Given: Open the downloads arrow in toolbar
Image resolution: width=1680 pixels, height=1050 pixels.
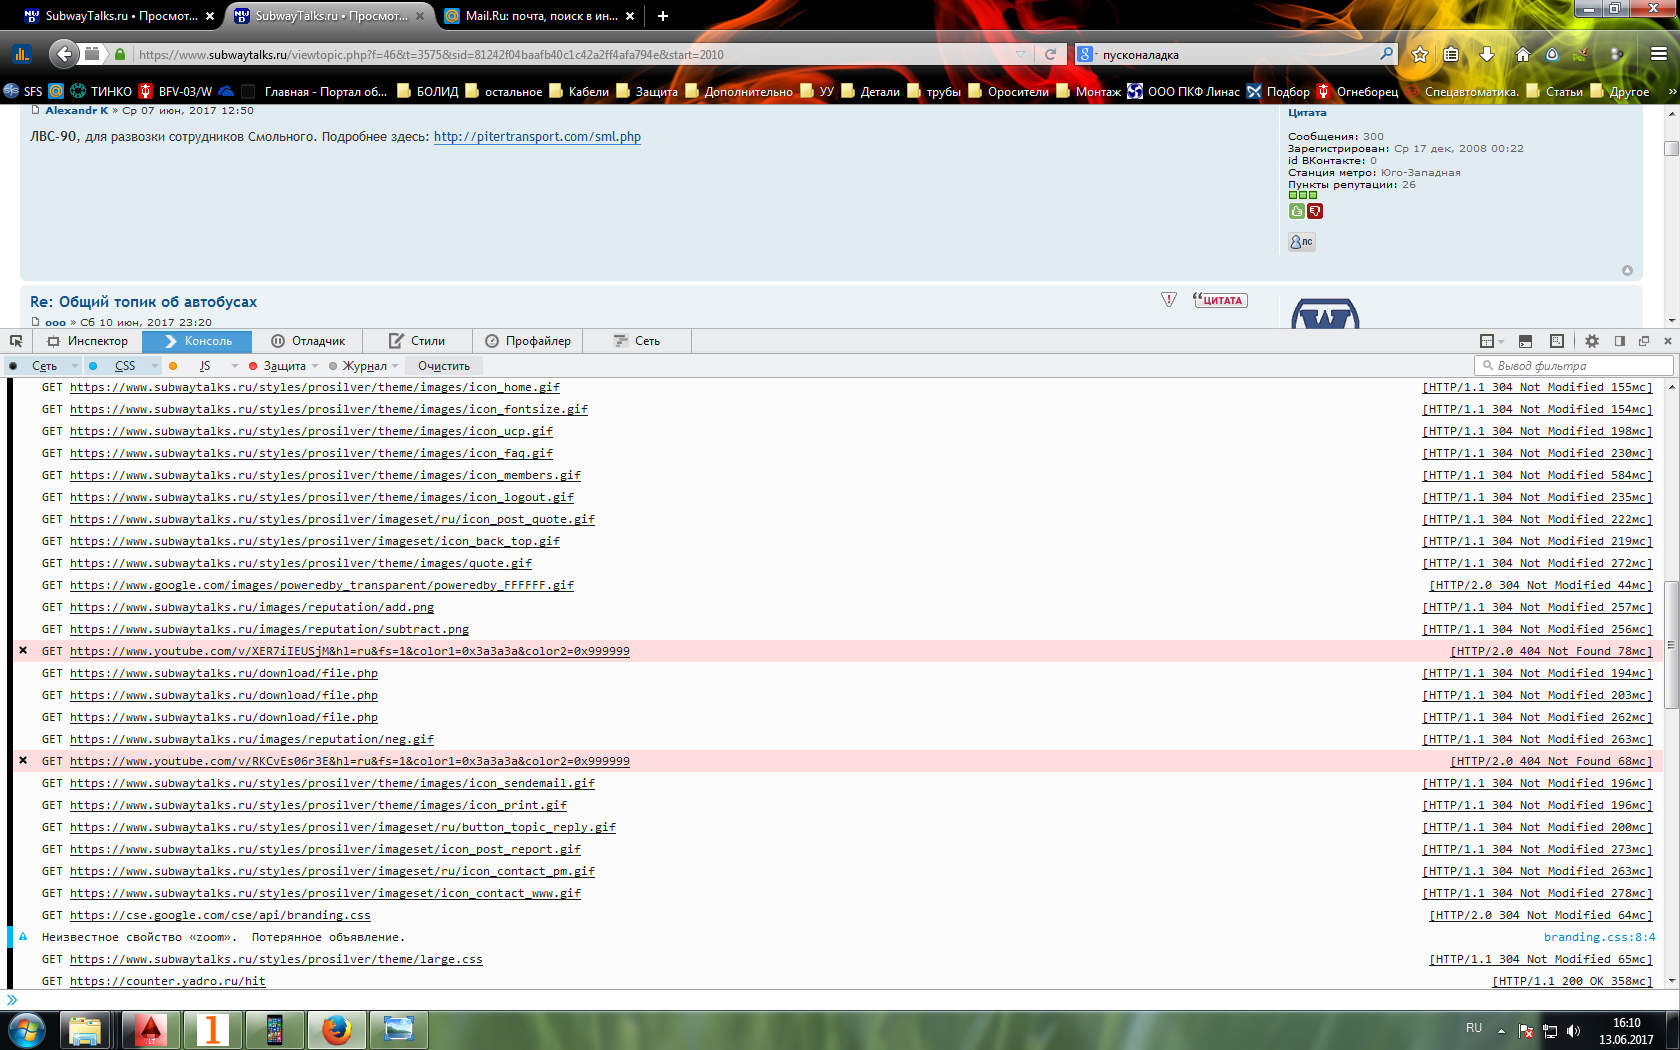Looking at the screenshot, I should tap(1487, 55).
